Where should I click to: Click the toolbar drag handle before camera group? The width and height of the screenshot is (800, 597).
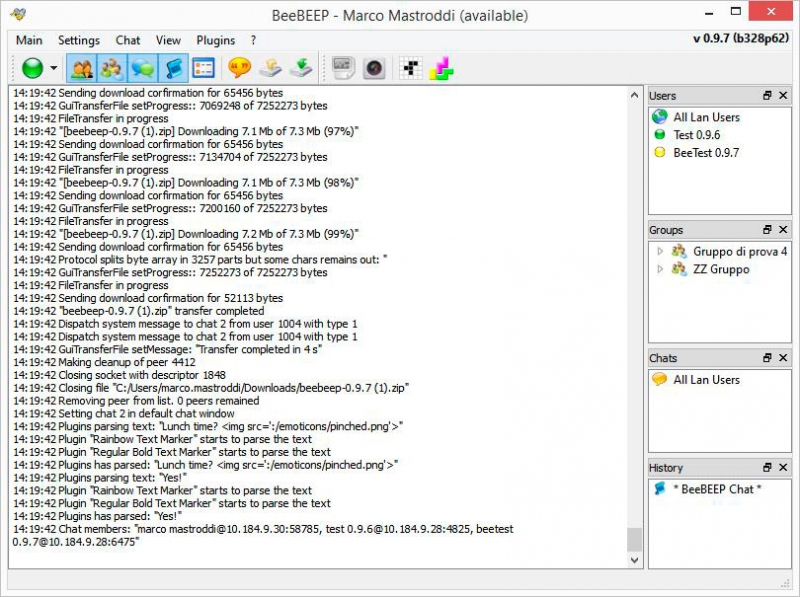pyautogui.click(x=323, y=68)
